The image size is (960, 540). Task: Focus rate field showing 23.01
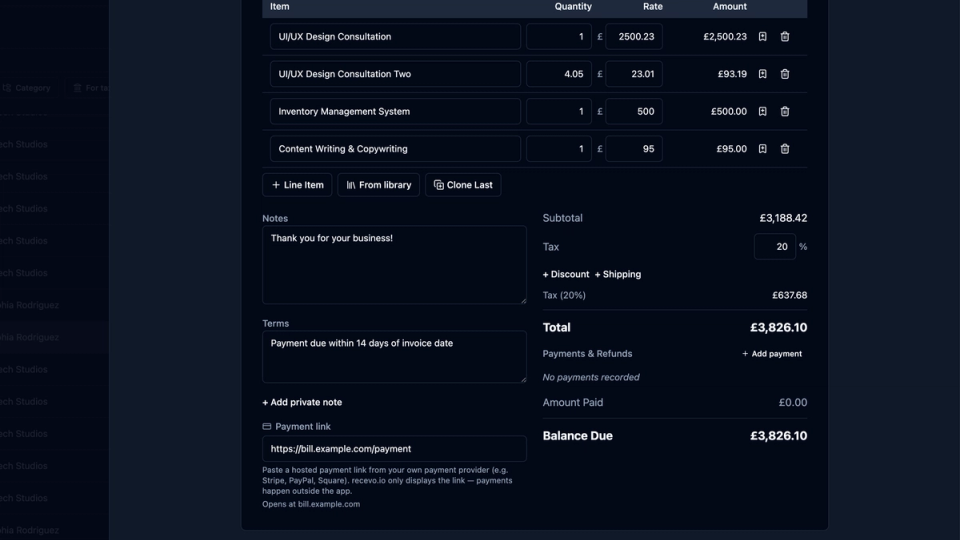click(x=634, y=74)
